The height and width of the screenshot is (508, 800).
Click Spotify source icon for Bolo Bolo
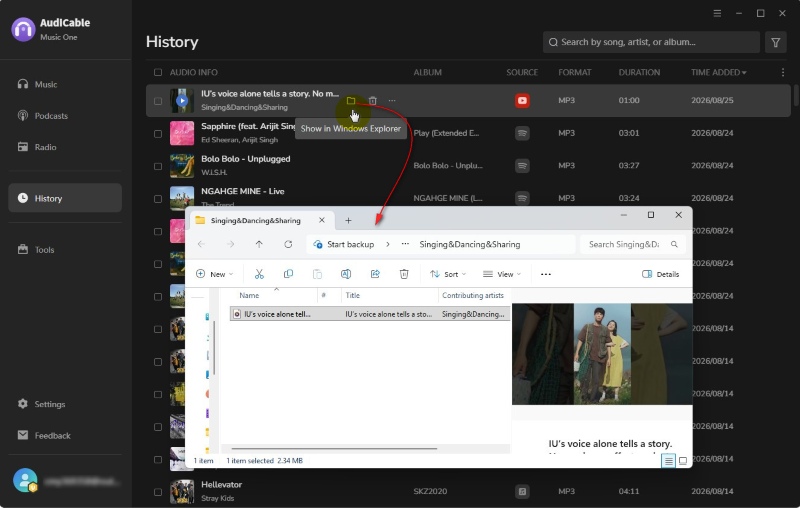coord(522,166)
